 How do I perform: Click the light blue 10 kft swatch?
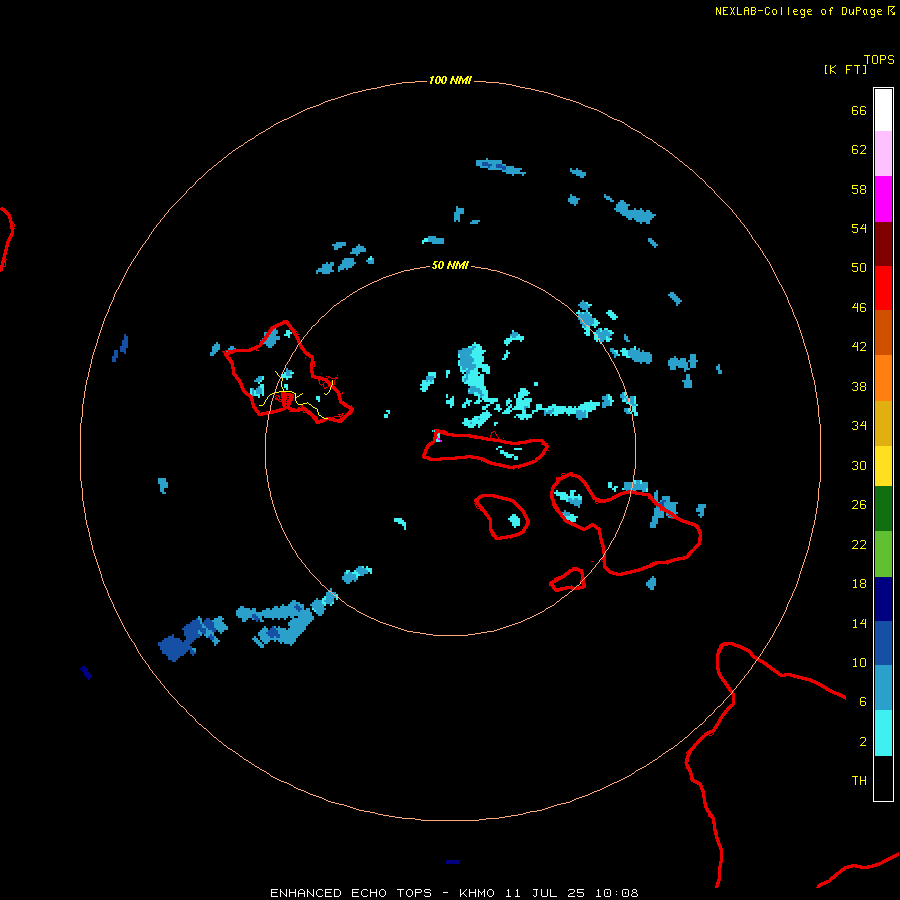tap(883, 688)
